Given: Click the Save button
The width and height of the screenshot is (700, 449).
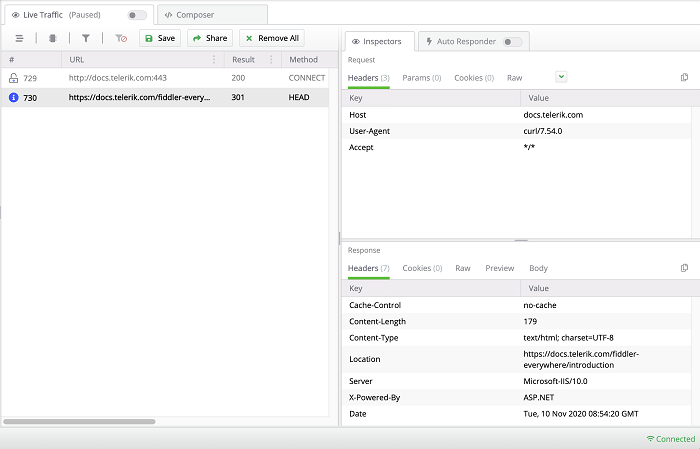Looking at the screenshot, I should (160, 38).
